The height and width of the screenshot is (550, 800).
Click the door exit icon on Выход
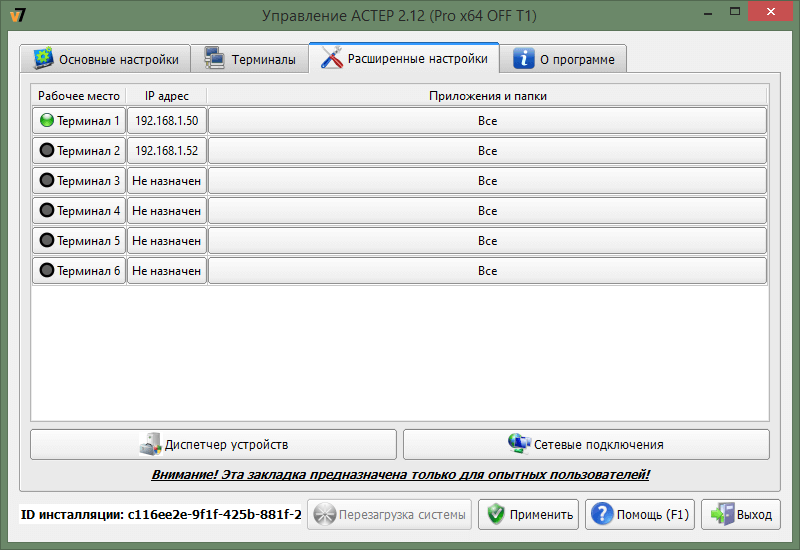coord(723,514)
